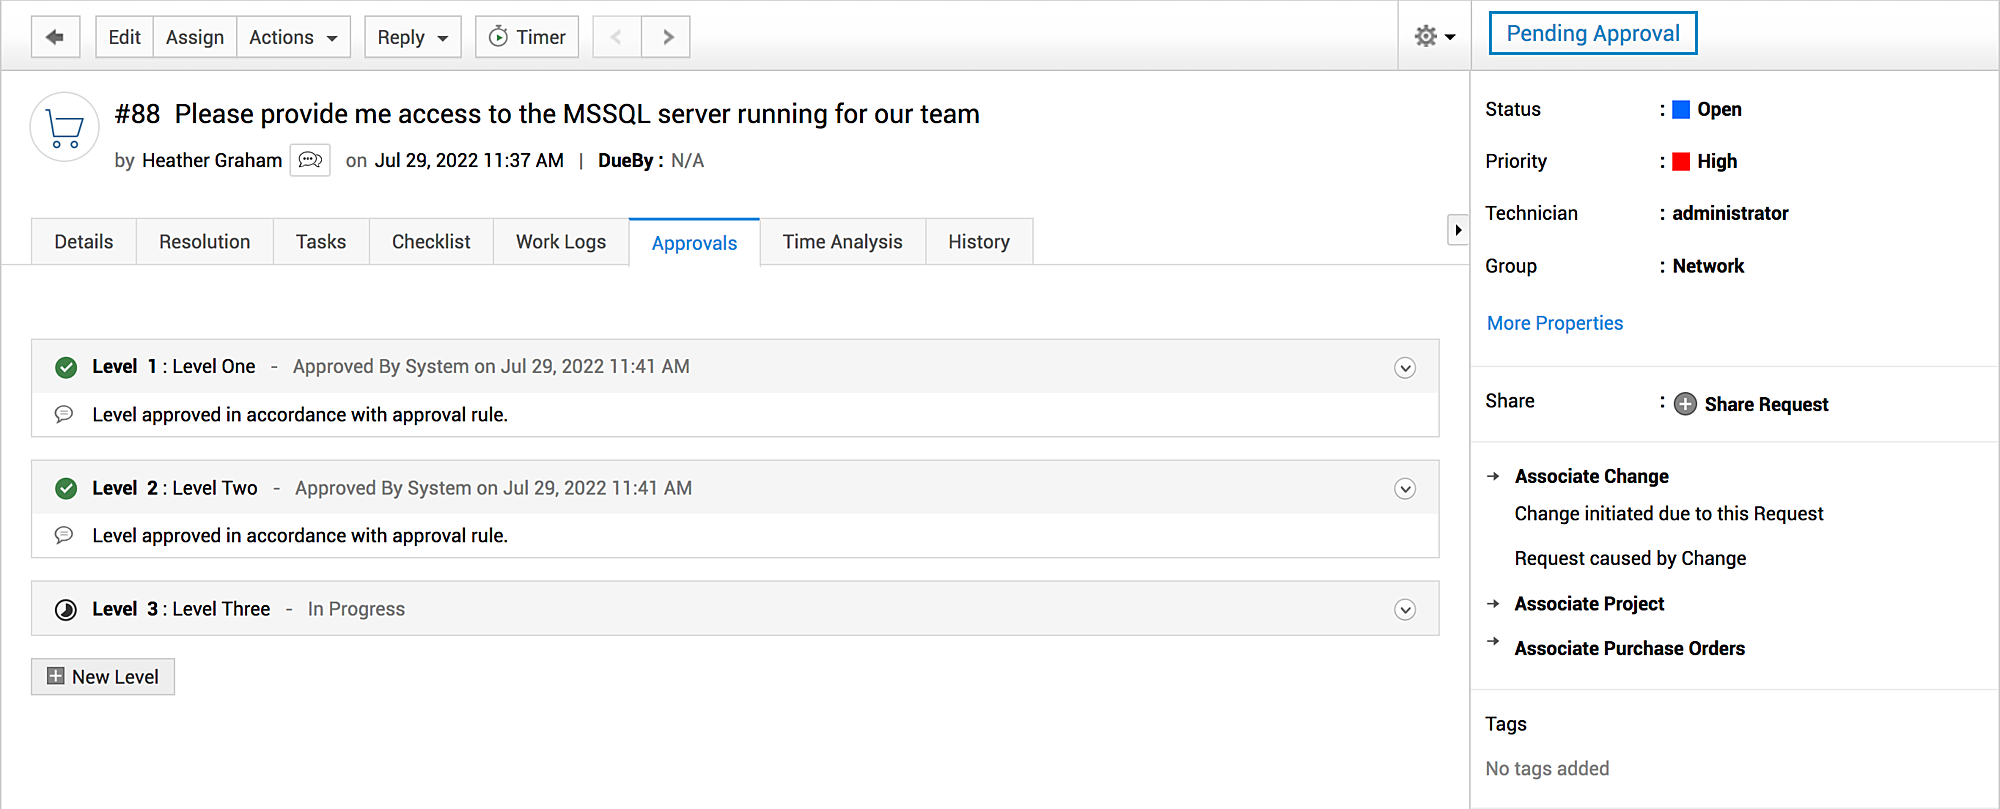The height and width of the screenshot is (809, 2000).
Task: Expand Level 3 approval details chevron
Action: (1405, 610)
